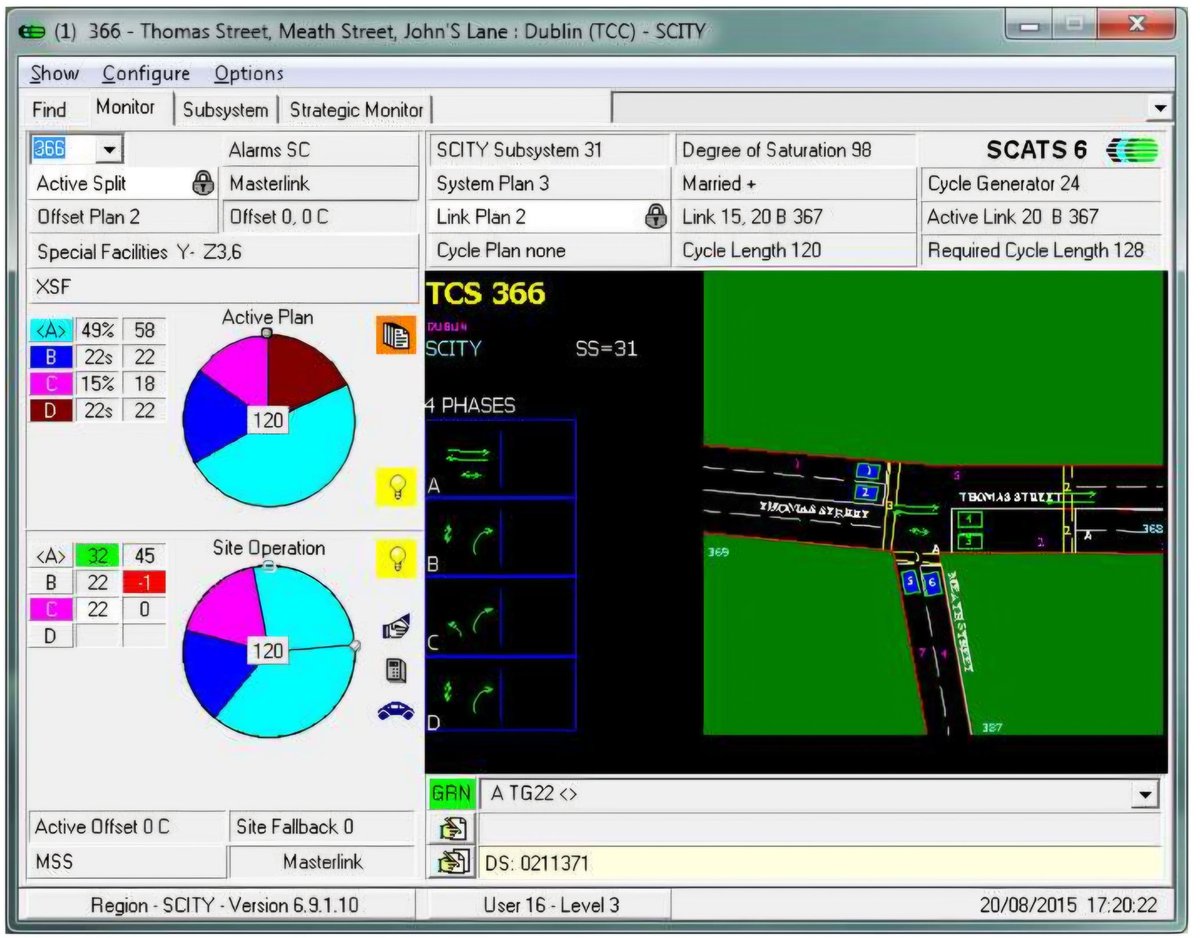Toggle the GRN signal state indicator
1200x938 pixels.
(x=453, y=793)
